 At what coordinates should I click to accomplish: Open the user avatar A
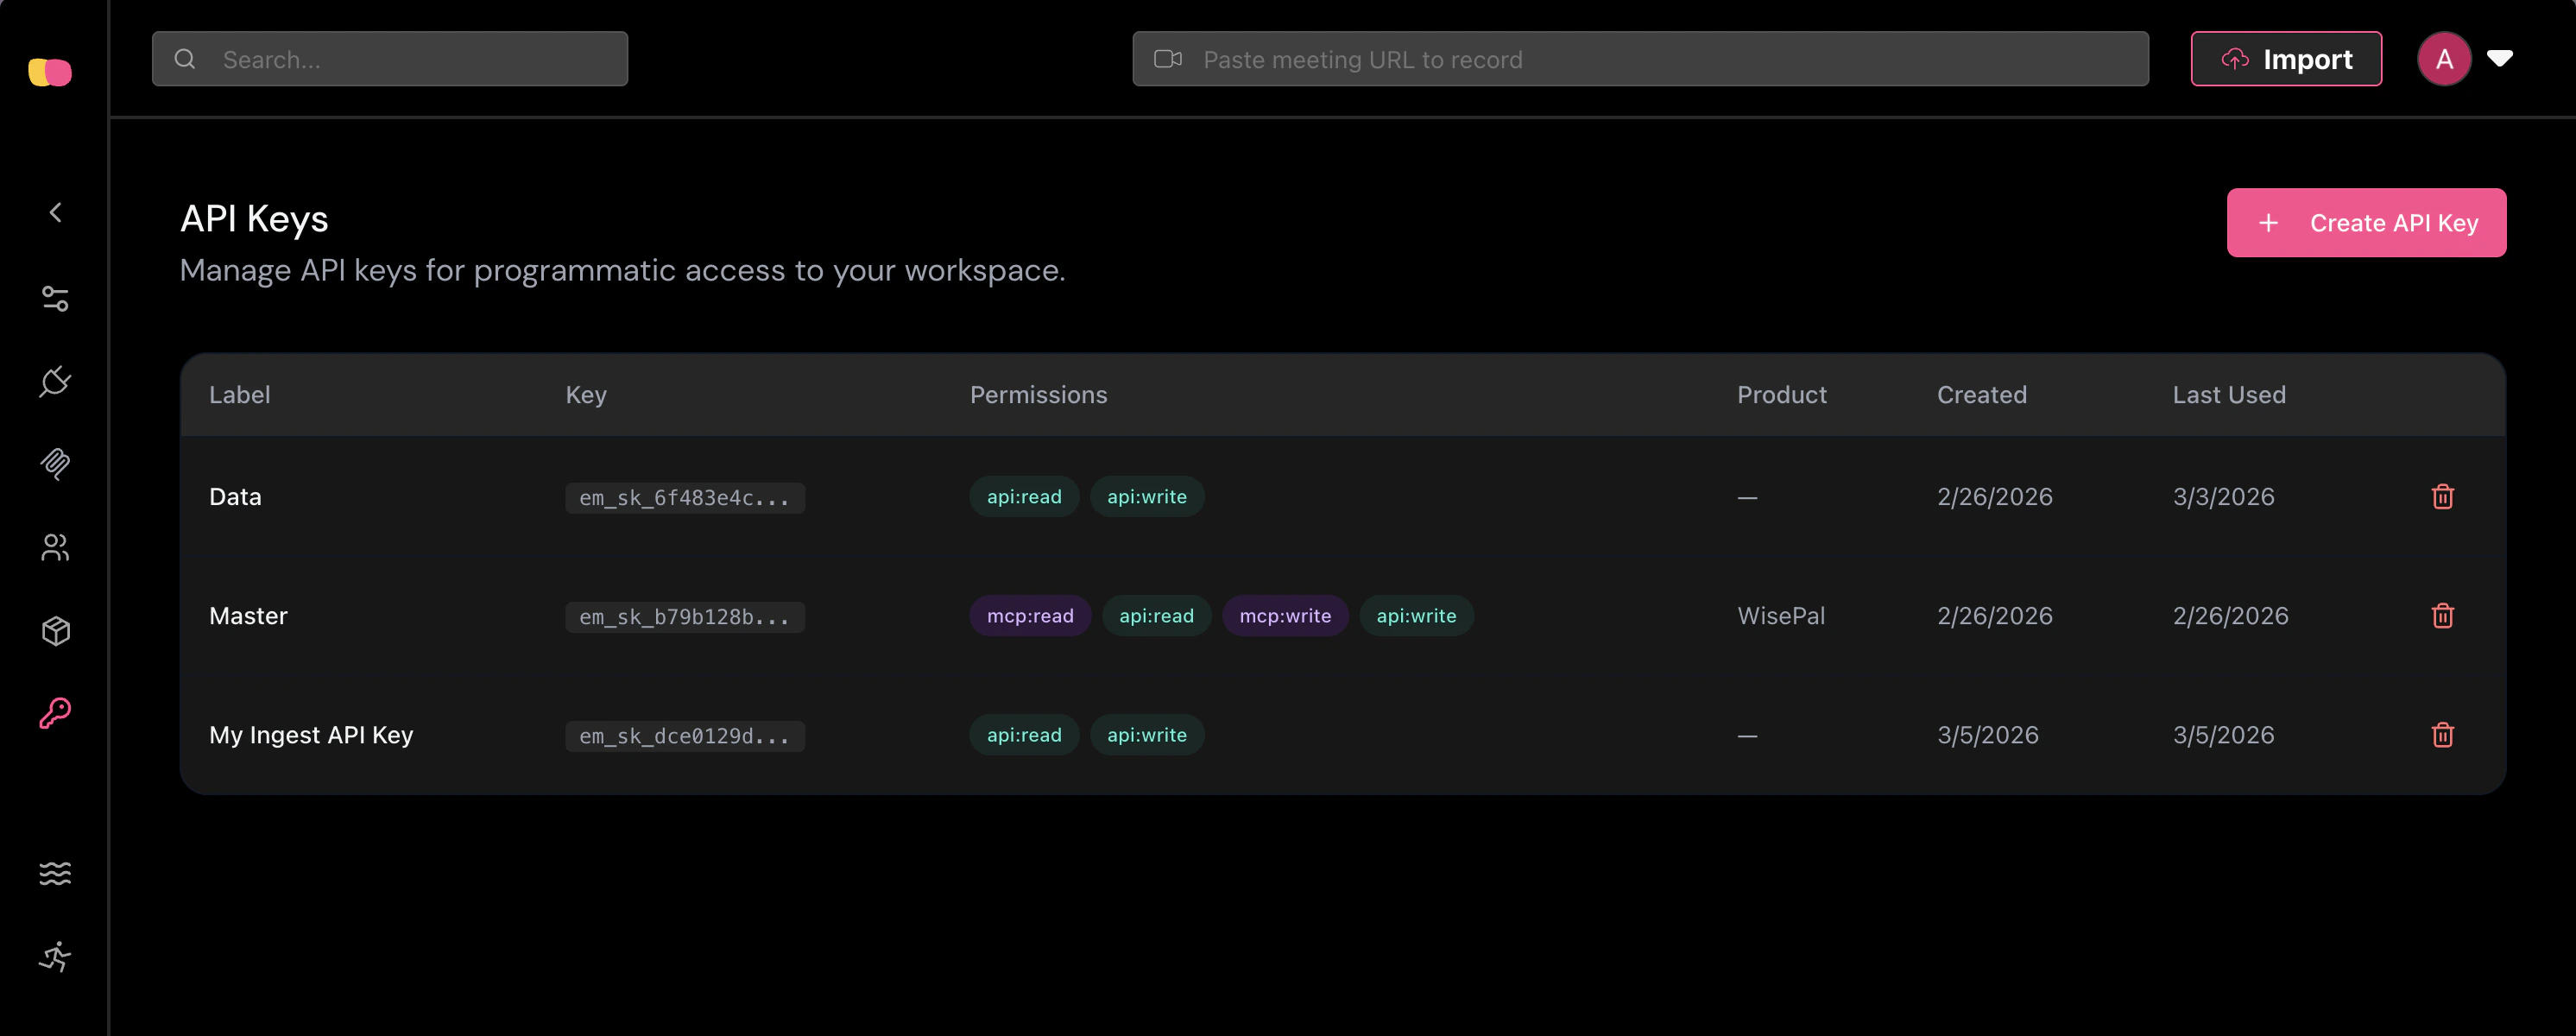click(x=2444, y=59)
